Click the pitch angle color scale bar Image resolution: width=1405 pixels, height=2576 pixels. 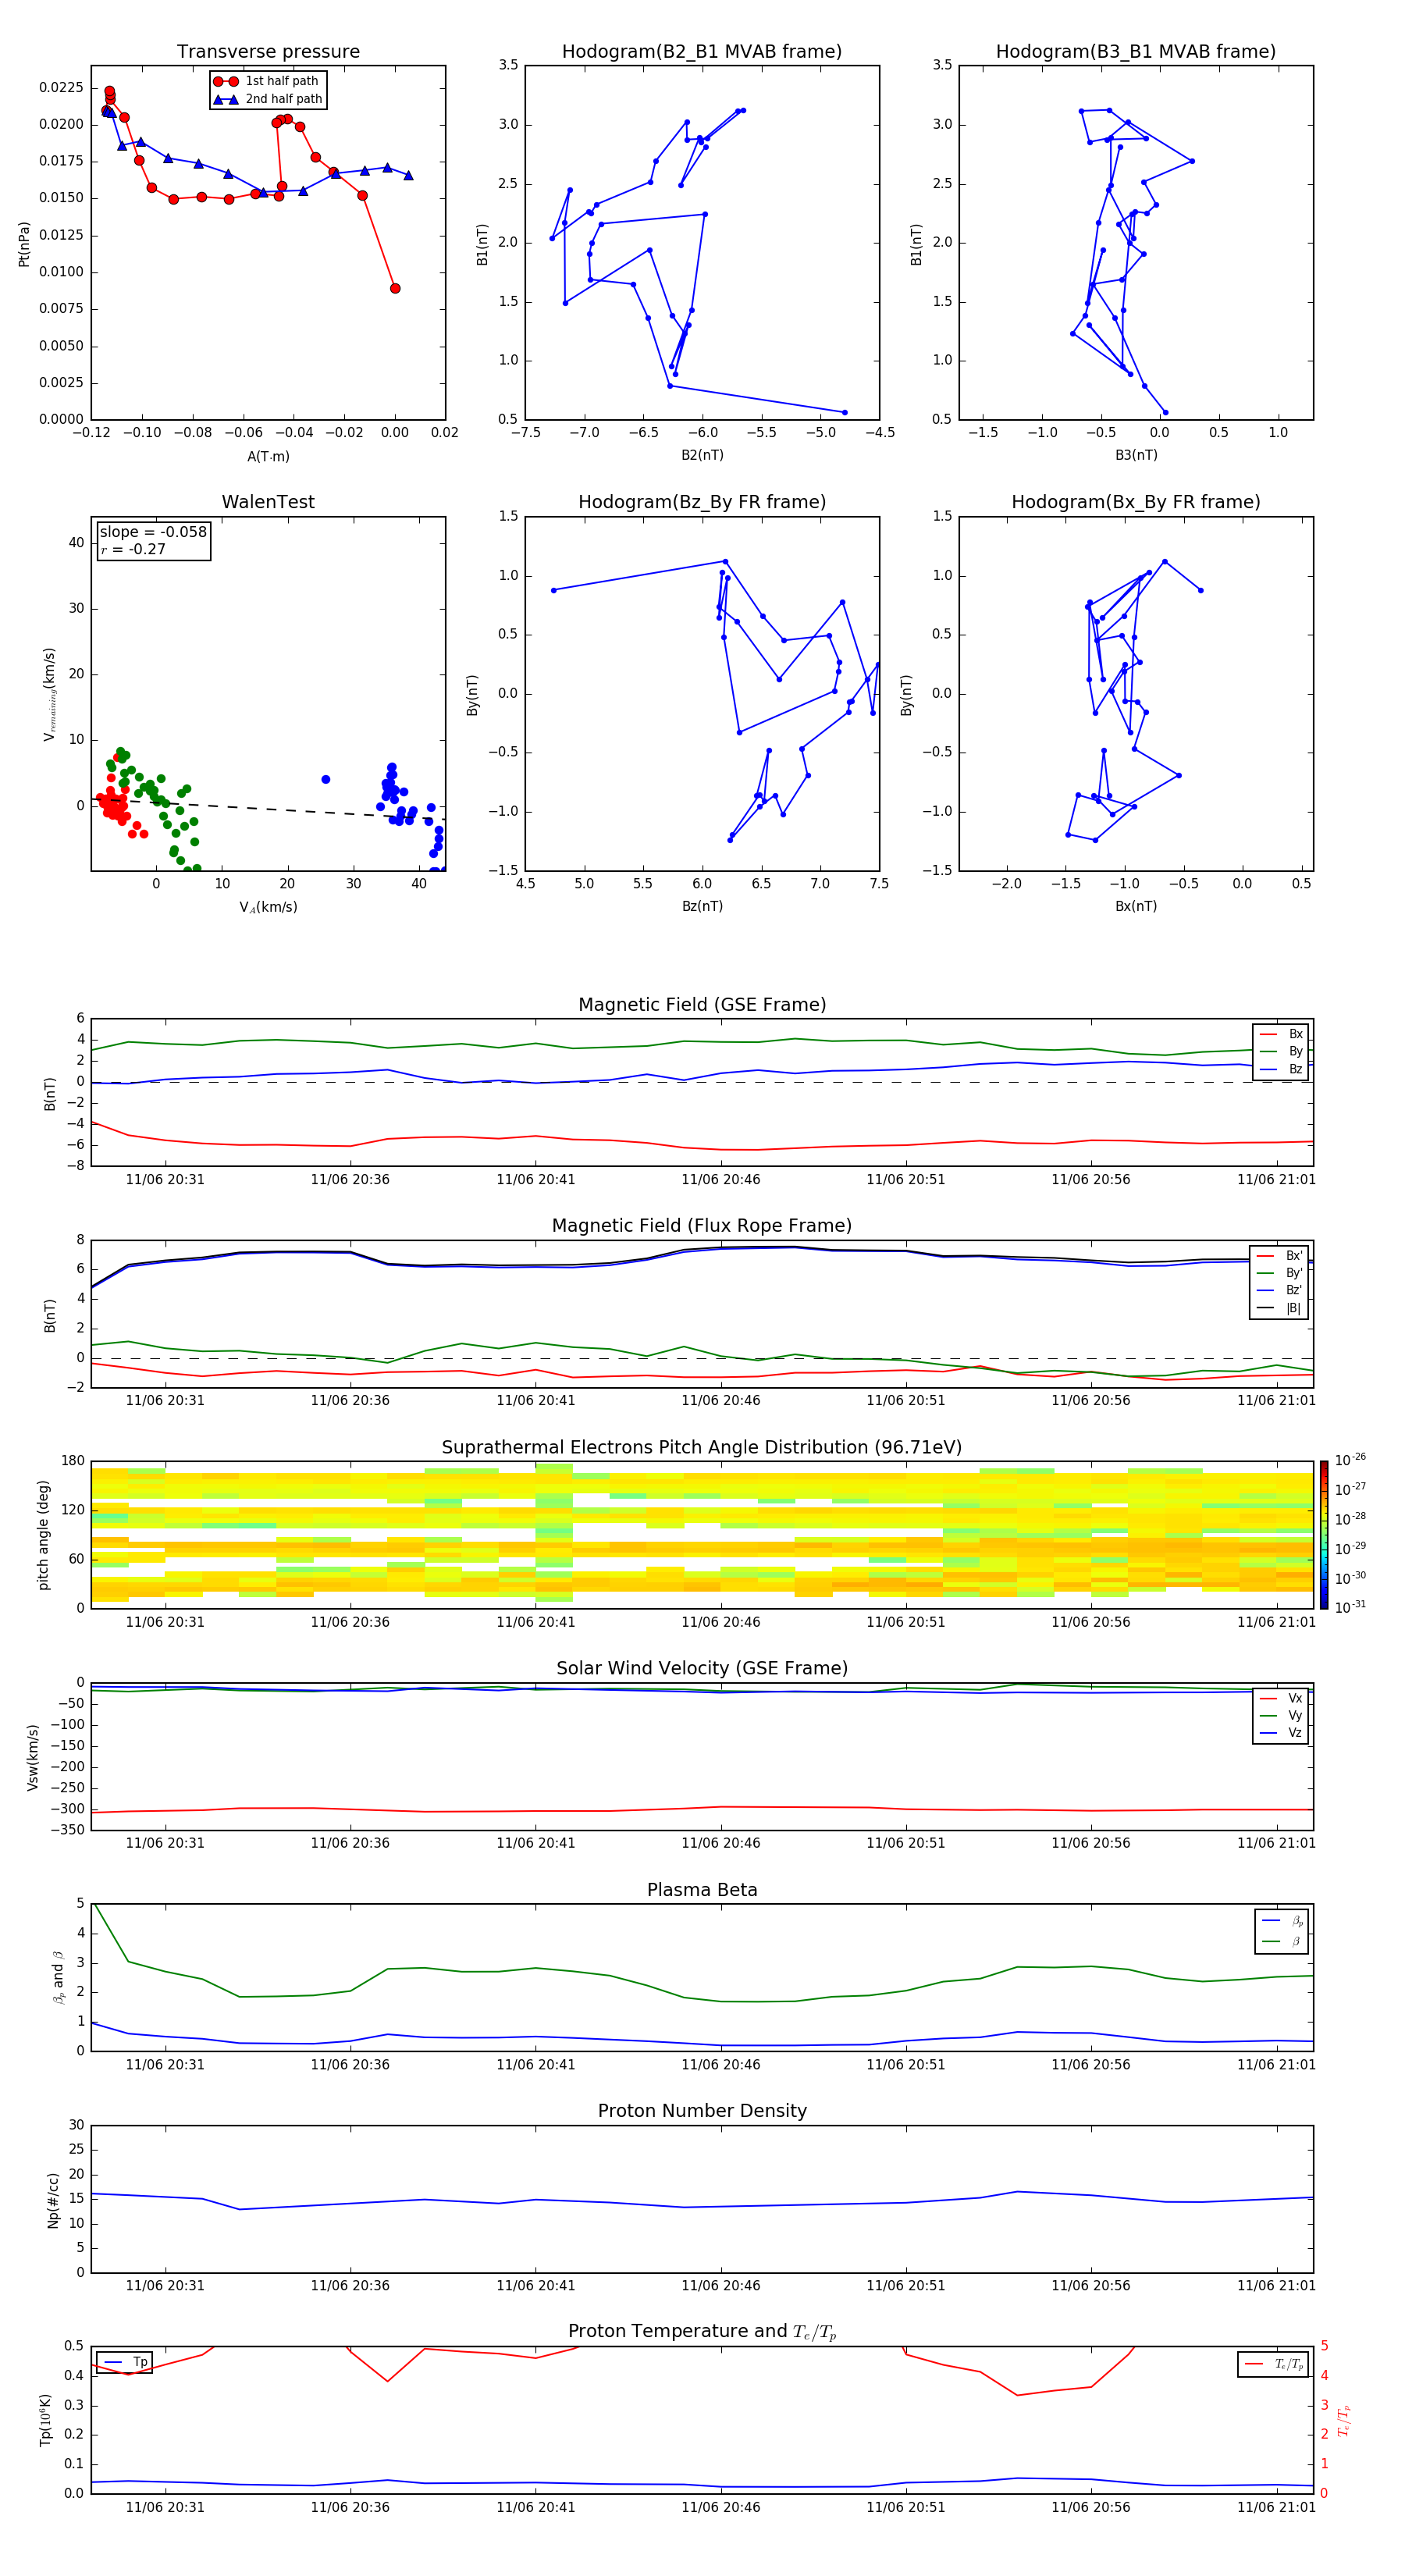(x=1324, y=1535)
